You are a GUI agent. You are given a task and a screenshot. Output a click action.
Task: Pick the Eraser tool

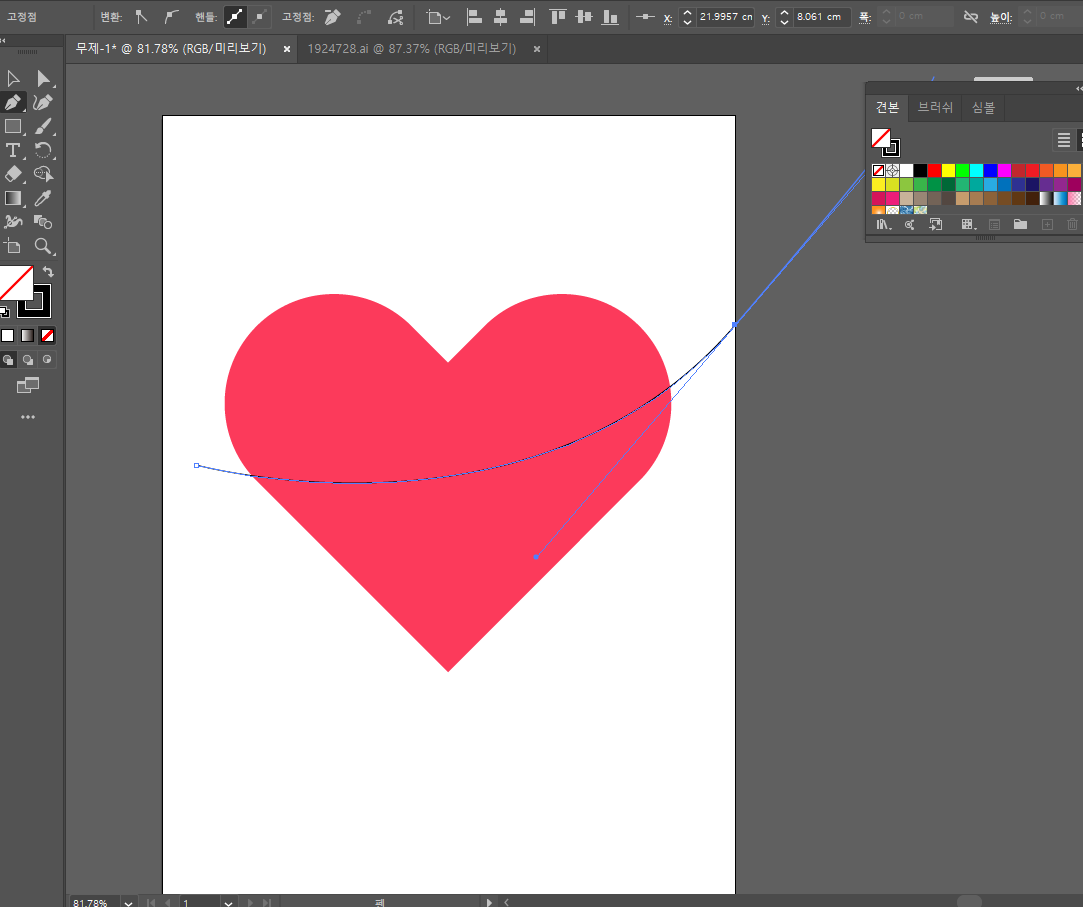(13, 174)
